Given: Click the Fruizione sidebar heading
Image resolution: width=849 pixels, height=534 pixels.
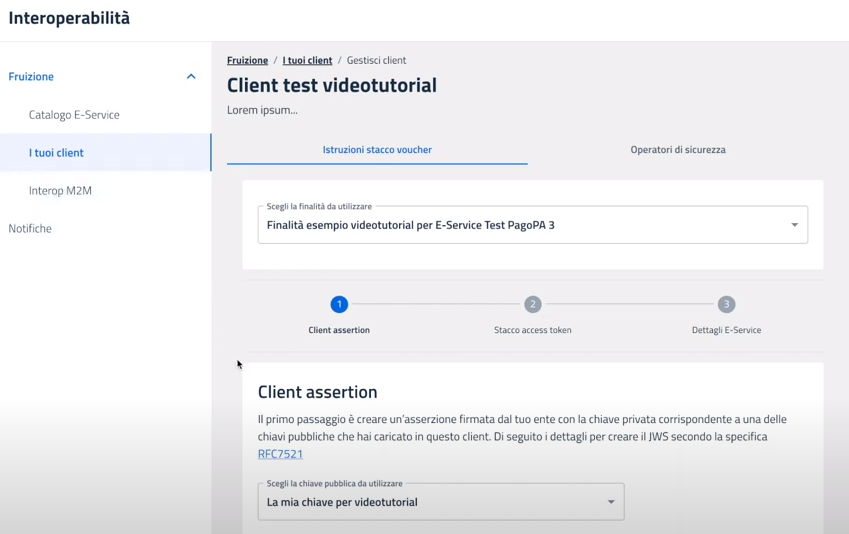Looking at the screenshot, I should 31,77.
